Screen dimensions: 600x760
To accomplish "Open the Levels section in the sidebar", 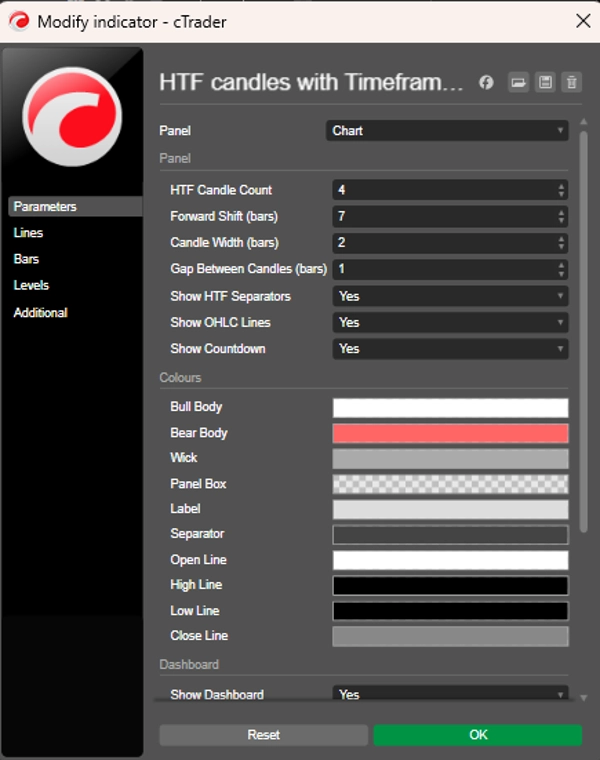I will (31, 285).
